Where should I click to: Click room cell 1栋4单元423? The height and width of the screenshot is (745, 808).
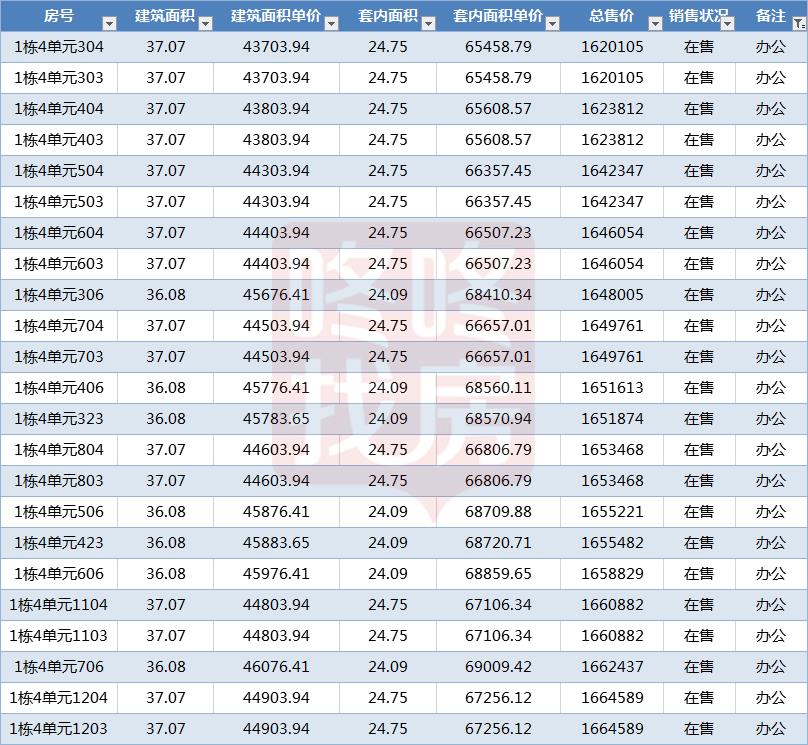[59, 543]
